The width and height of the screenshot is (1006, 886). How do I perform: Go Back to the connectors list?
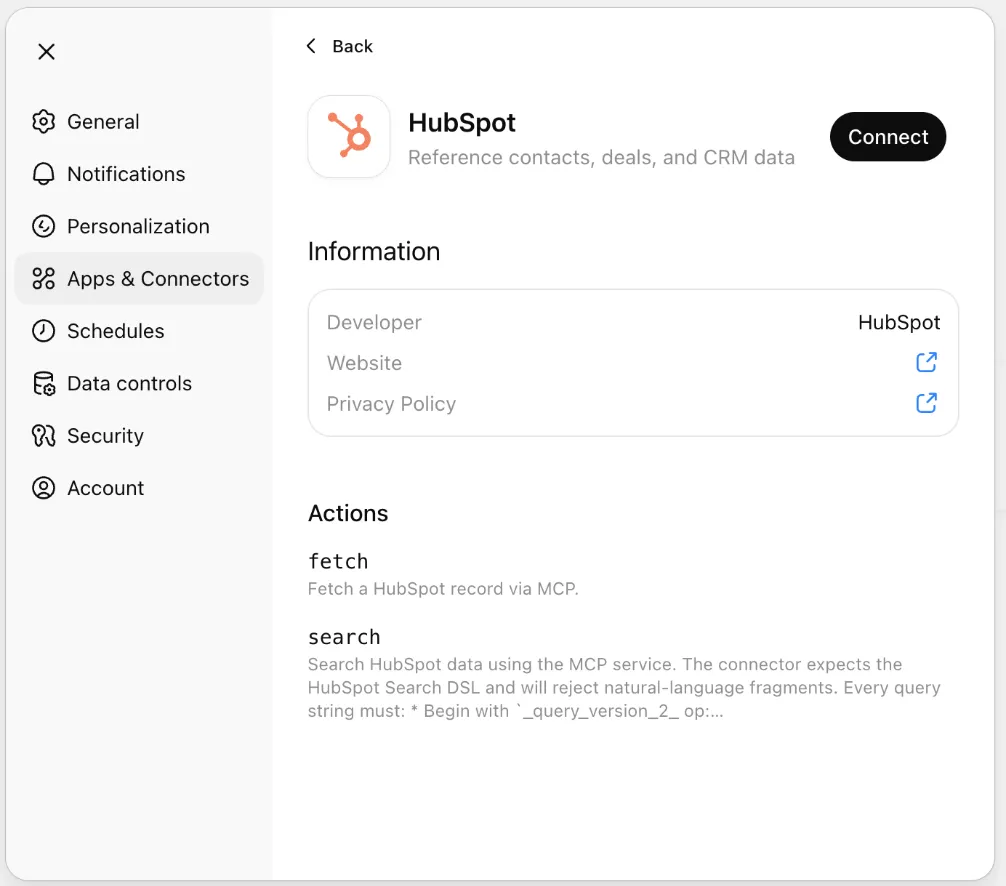tap(340, 46)
